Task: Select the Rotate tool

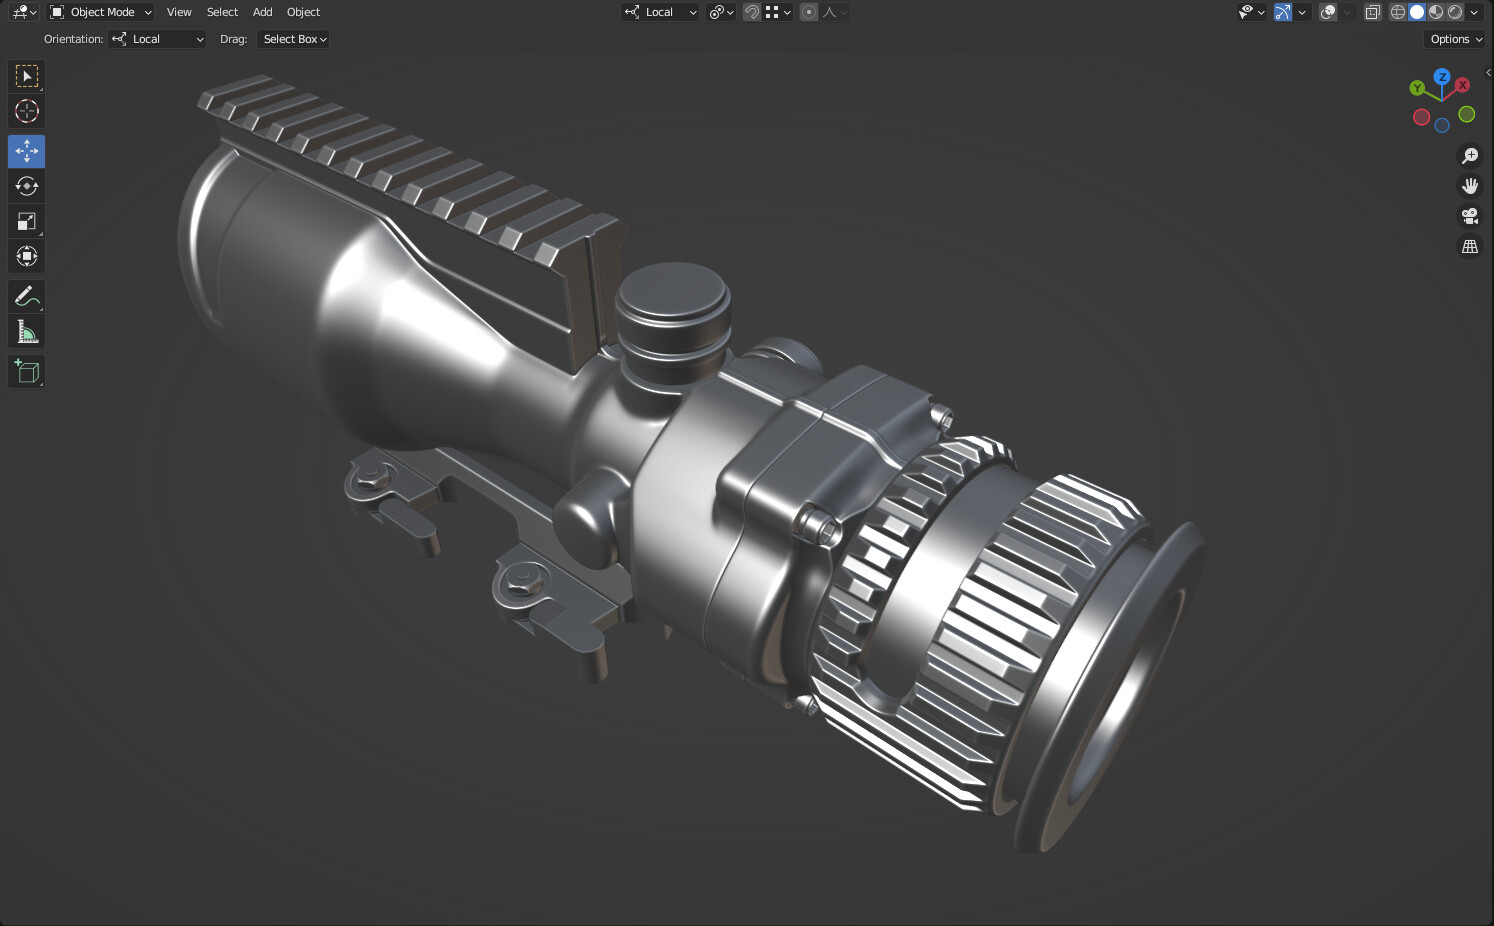Action: [26, 186]
